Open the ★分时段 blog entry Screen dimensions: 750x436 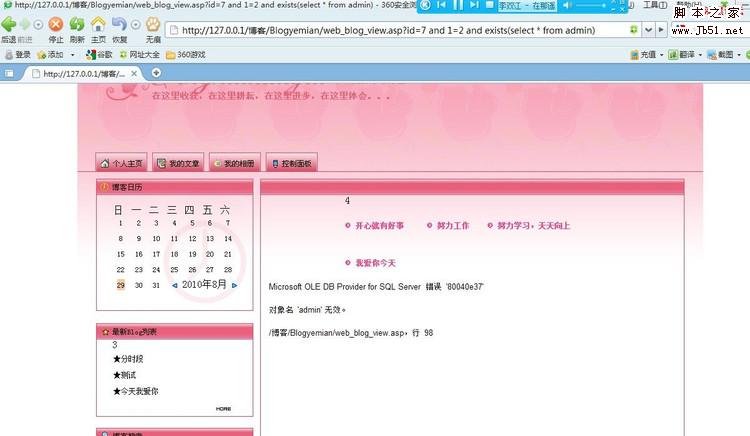pos(128,359)
